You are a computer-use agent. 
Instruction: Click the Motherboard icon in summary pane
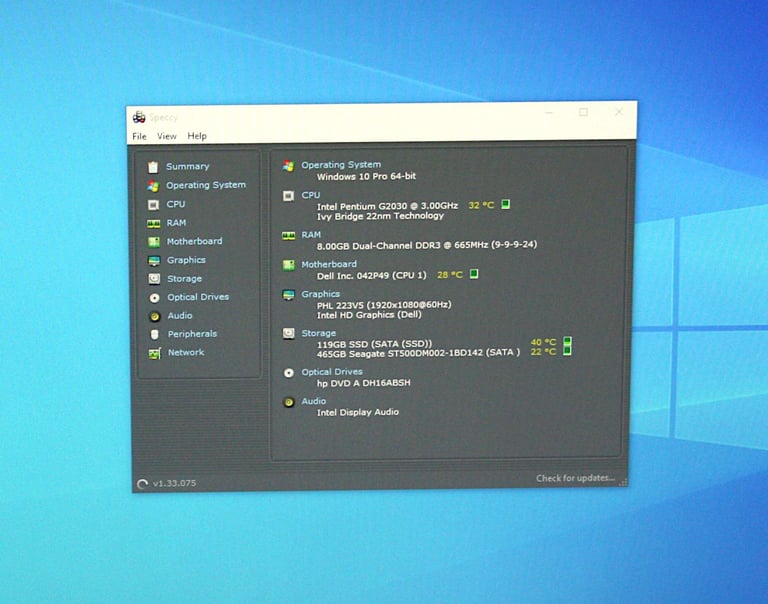[x=288, y=265]
